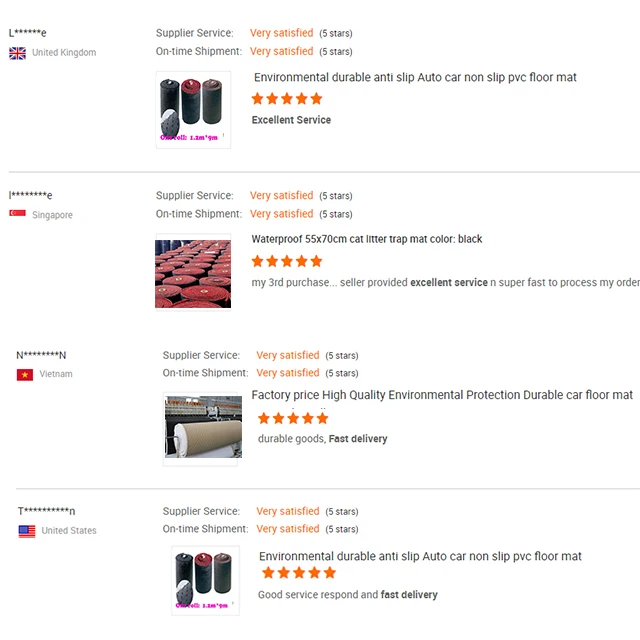Open red barrels product thumbnail

tap(193, 272)
